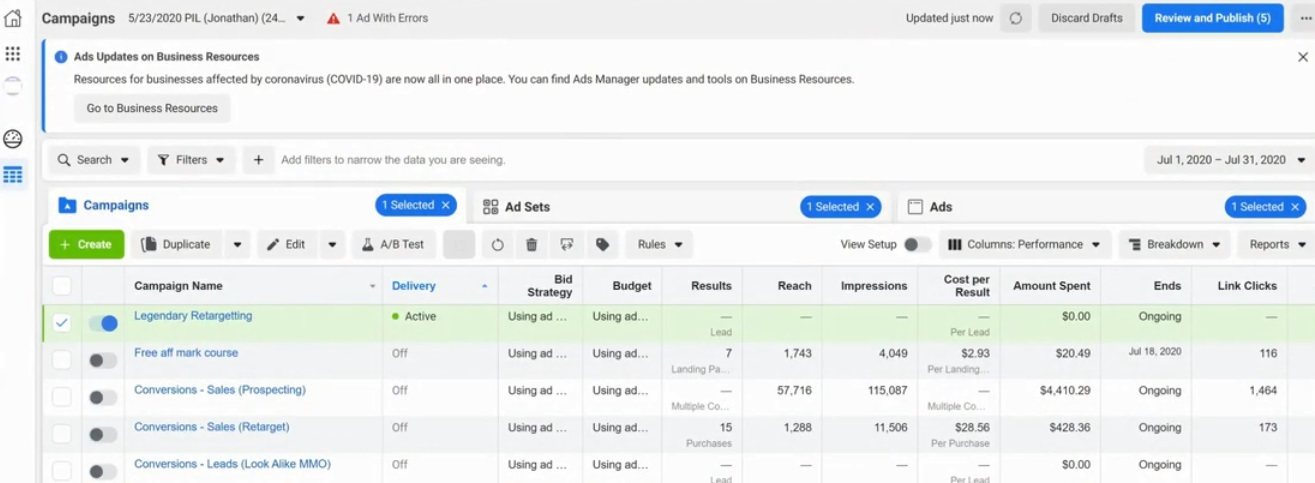Sort by the Delivery column header
This screenshot has width=1315, height=483.
[440, 286]
